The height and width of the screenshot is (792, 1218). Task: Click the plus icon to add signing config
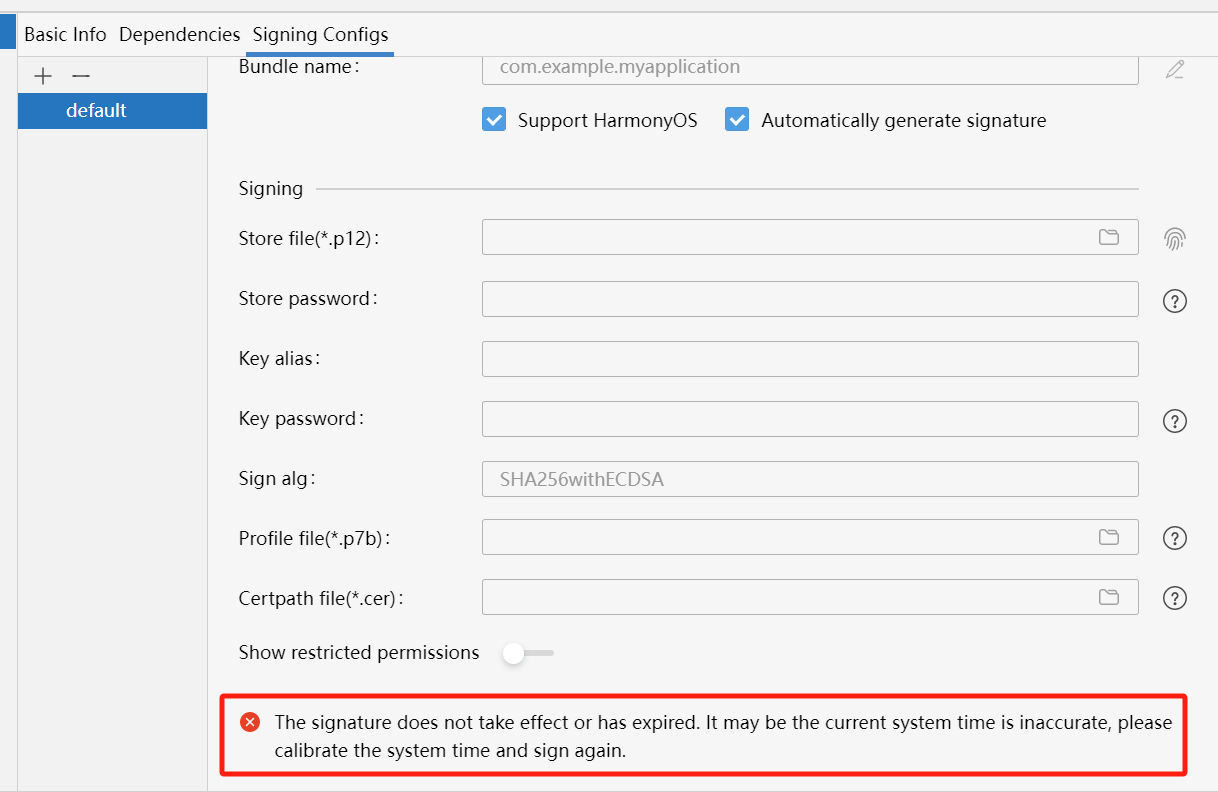(43, 76)
